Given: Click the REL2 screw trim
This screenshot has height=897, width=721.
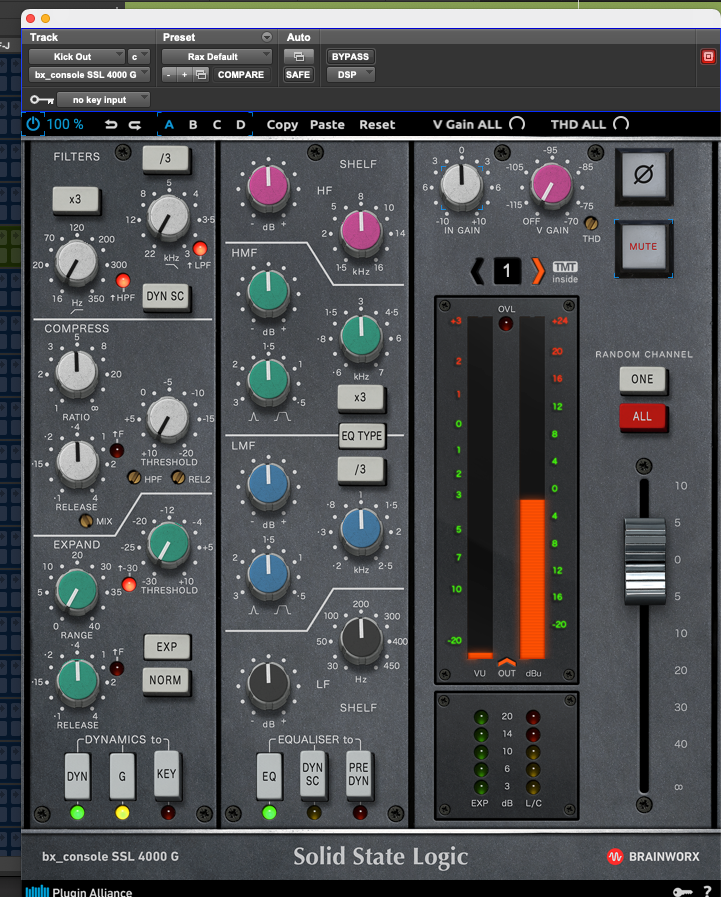Looking at the screenshot, I should 179,477.
